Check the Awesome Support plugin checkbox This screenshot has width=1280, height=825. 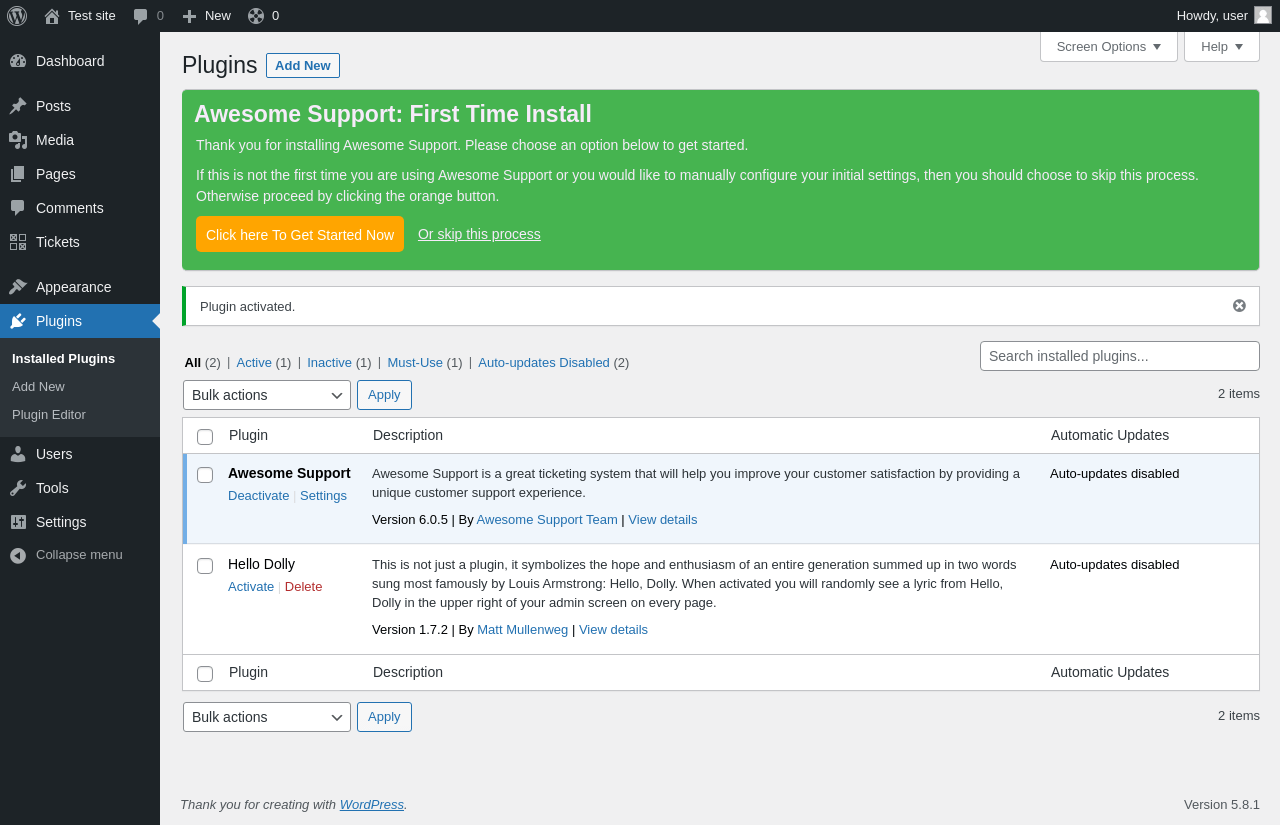(x=205, y=475)
